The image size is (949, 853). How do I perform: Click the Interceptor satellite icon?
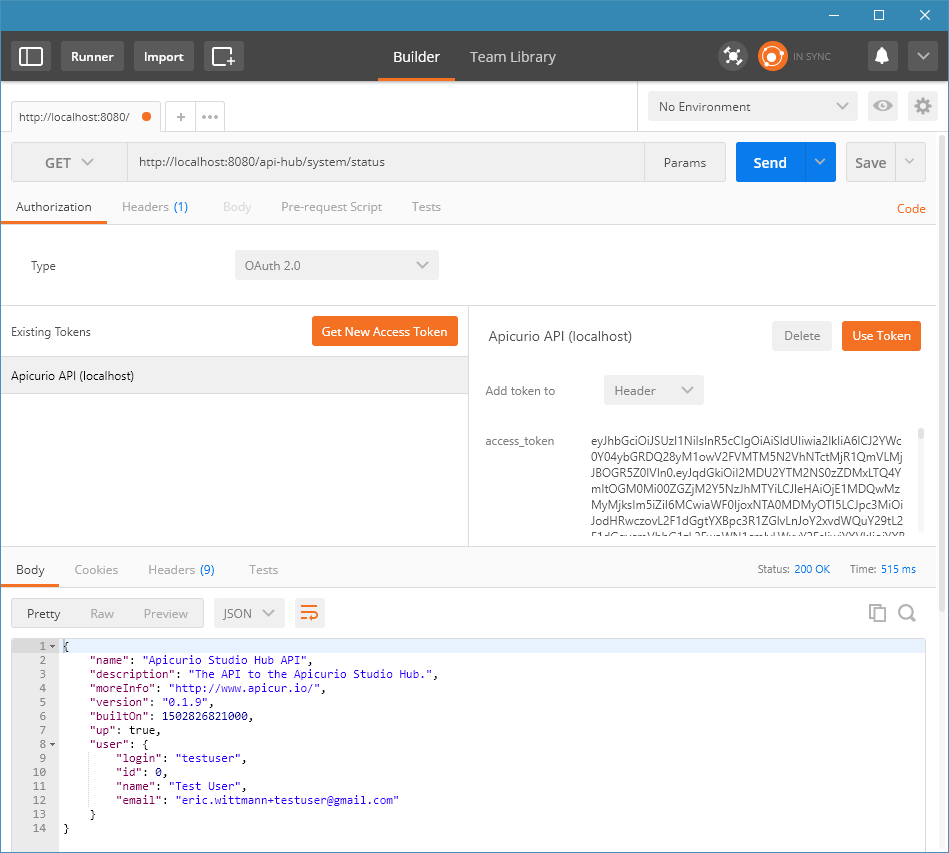pos(732,56)
